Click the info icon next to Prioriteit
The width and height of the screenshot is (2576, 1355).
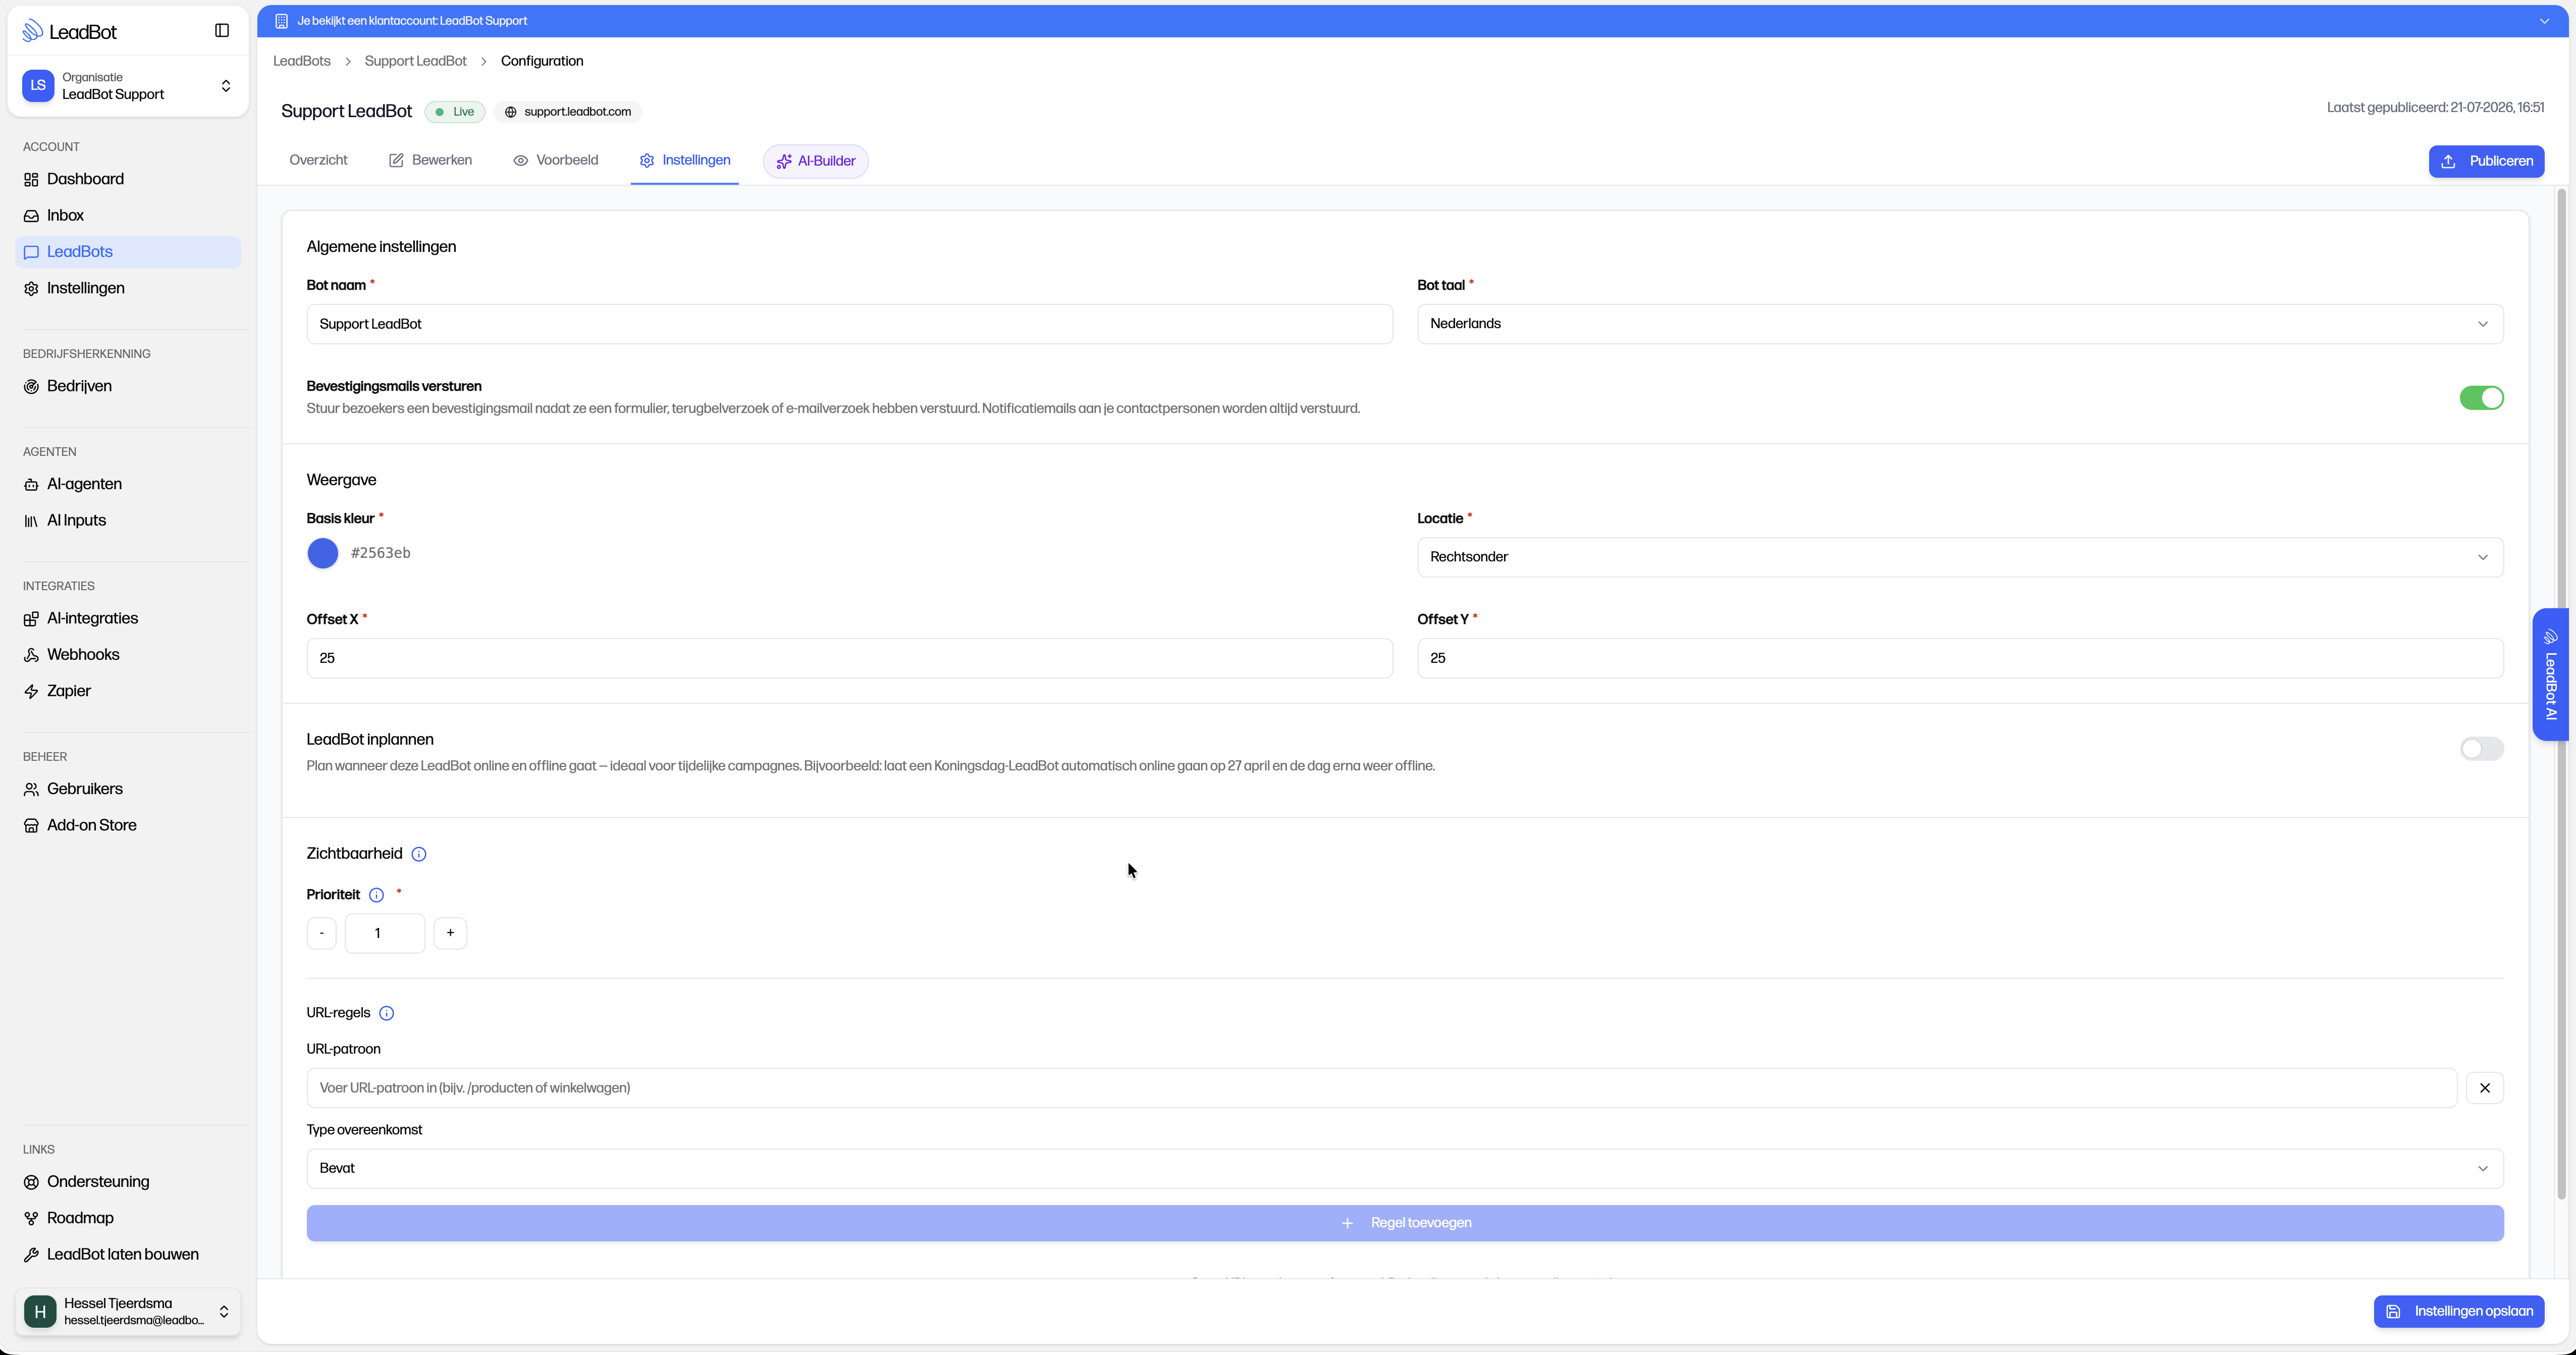pos(376,895)
